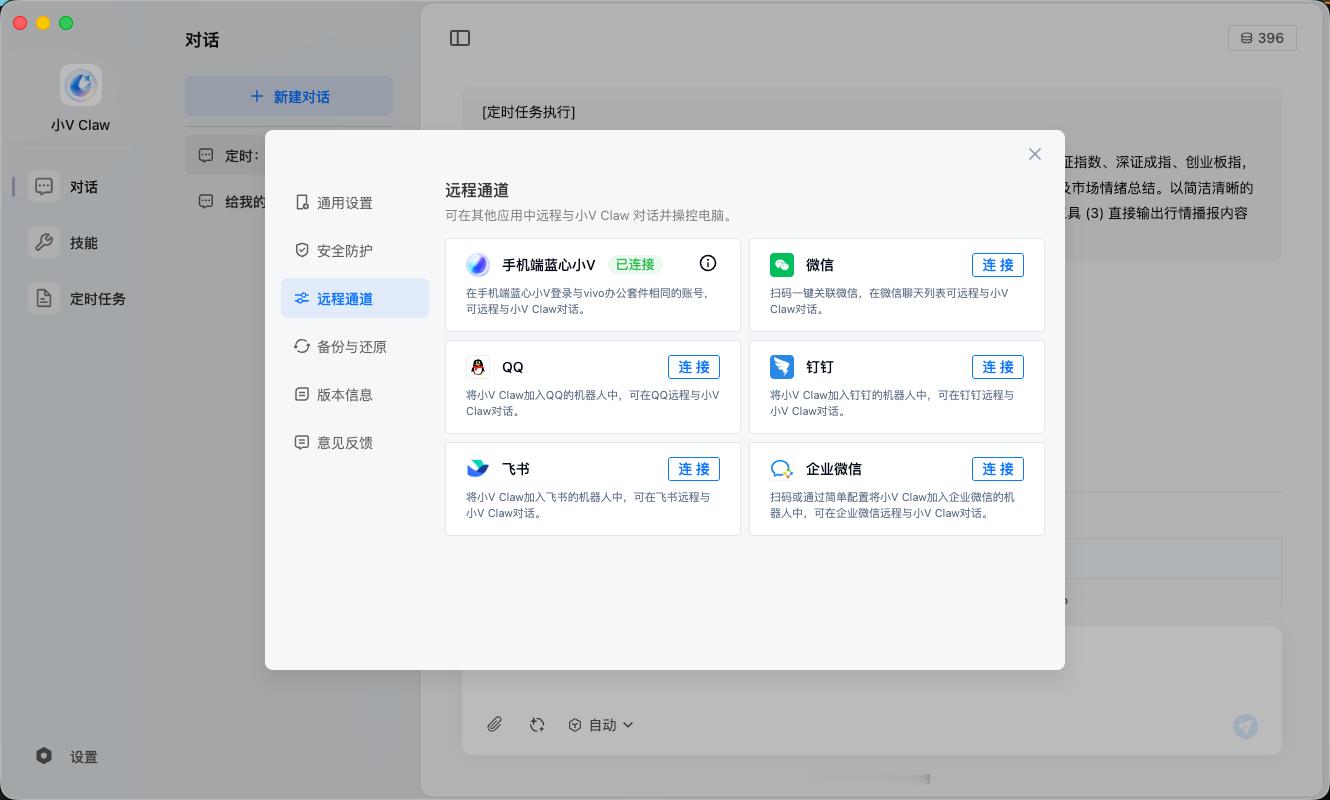Open the 版本信息 settings tab
This screenshot has width=1330, height=800.
point(355,395)
